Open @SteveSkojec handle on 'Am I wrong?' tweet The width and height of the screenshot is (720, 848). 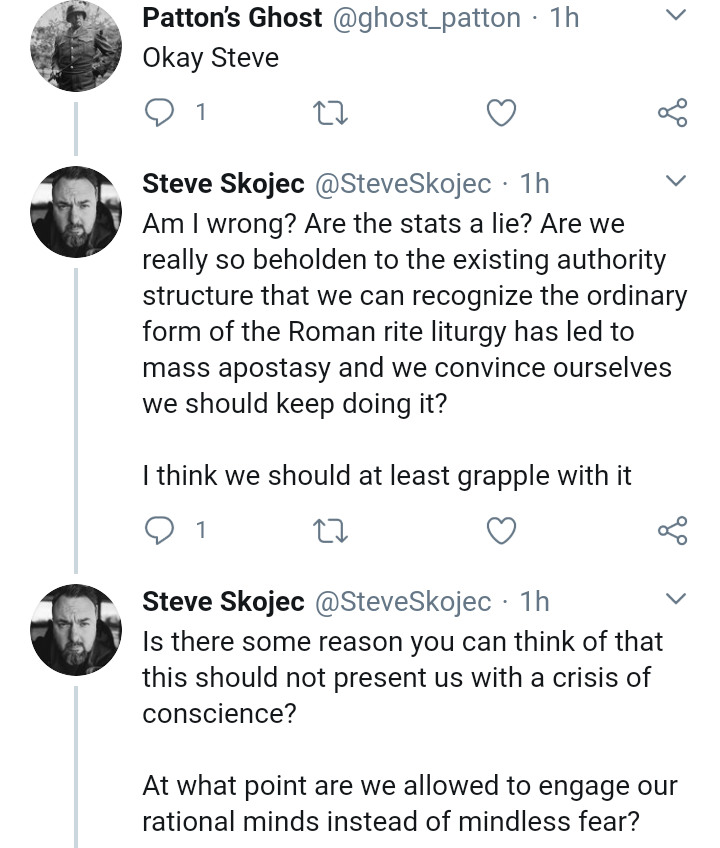coord(403,184)
